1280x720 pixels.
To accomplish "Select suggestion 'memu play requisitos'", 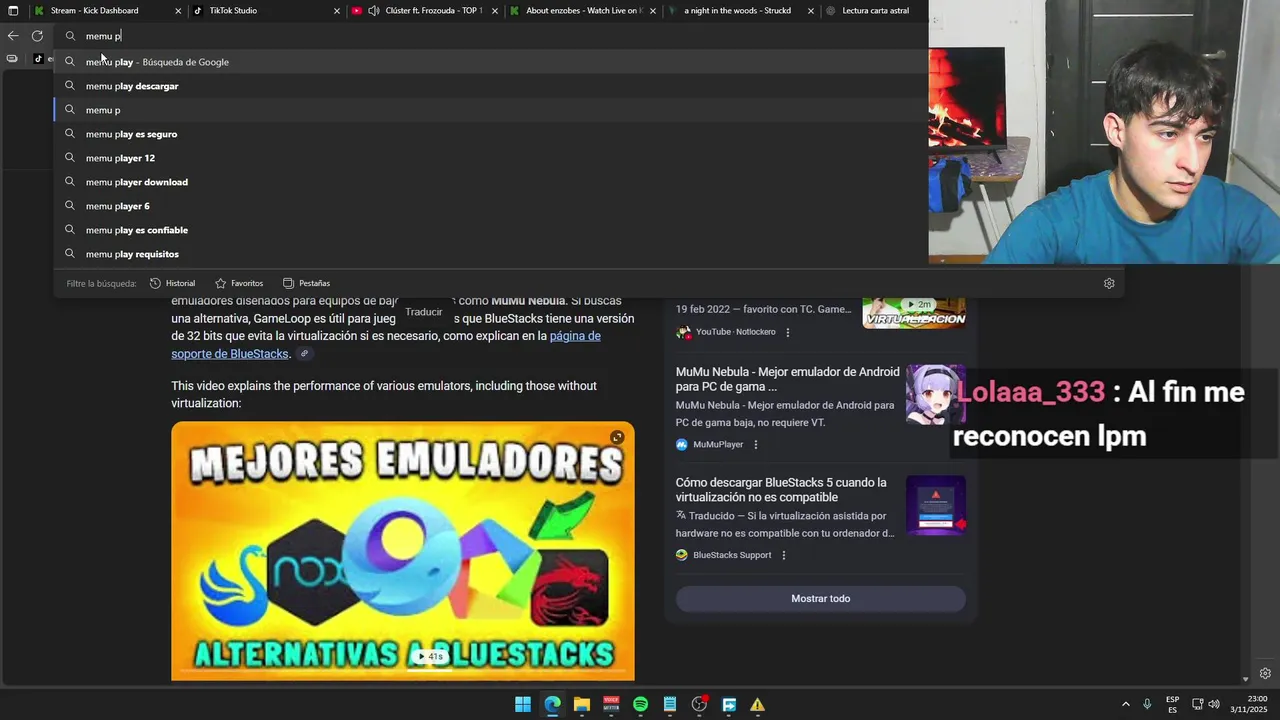I will point(490,254).
